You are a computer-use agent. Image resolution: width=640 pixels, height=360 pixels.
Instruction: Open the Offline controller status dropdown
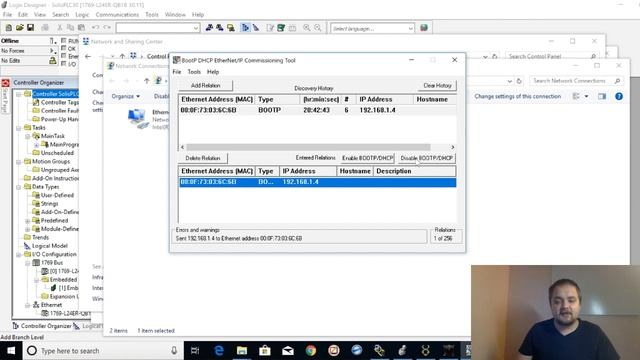tap(53, 41)
